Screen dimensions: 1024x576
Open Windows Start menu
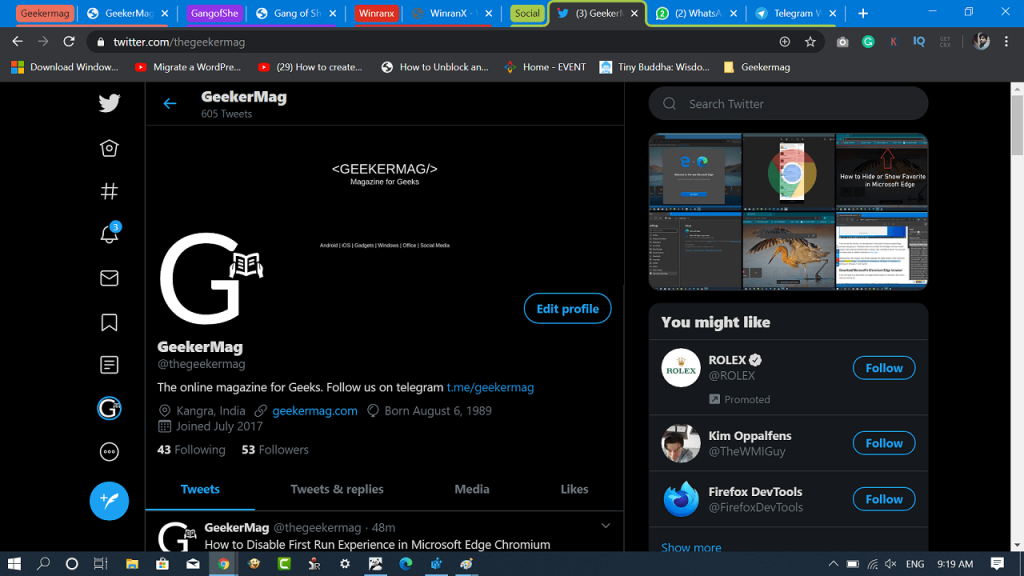pos(14,564)
